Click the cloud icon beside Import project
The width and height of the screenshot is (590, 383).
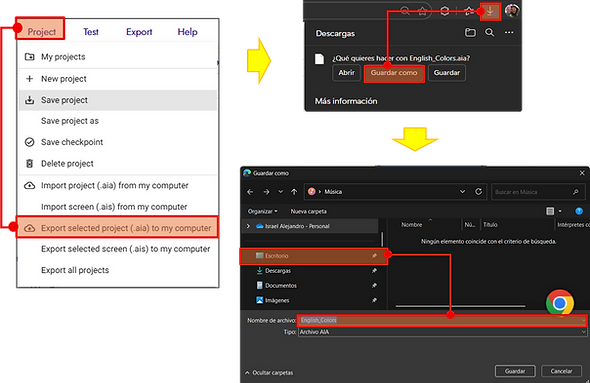29,185
